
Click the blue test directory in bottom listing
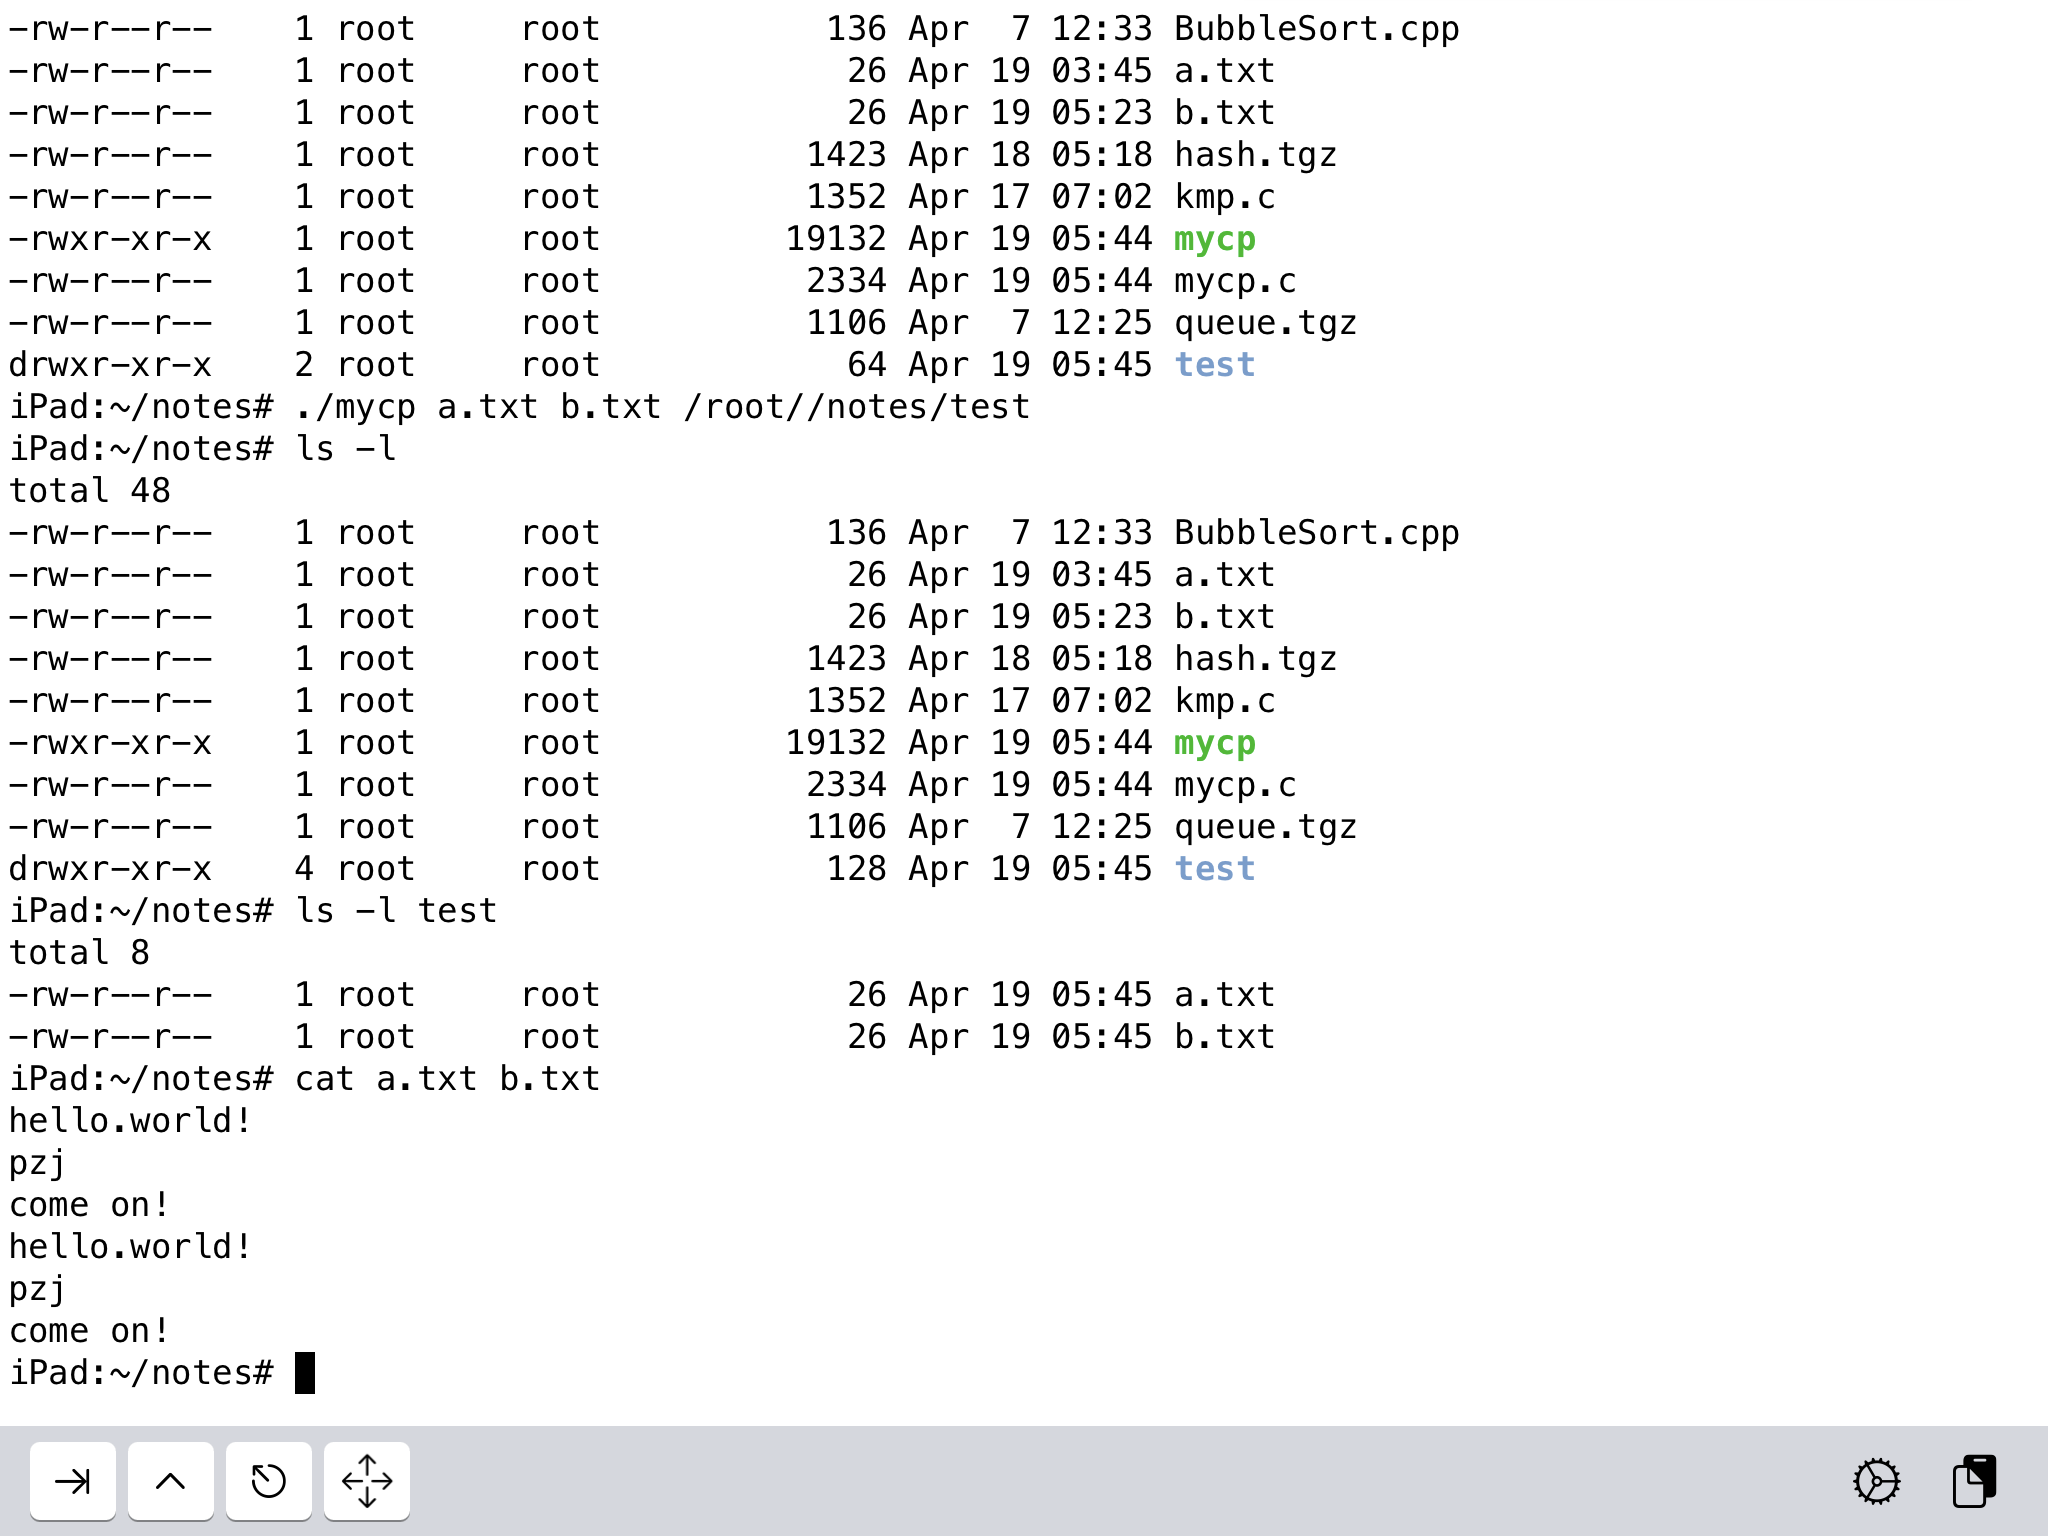[x=1214, y=869]
